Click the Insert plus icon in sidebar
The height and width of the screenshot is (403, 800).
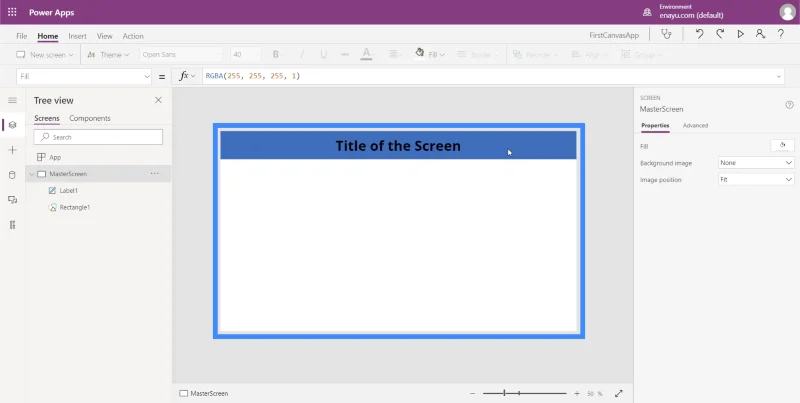click(13, 150)
